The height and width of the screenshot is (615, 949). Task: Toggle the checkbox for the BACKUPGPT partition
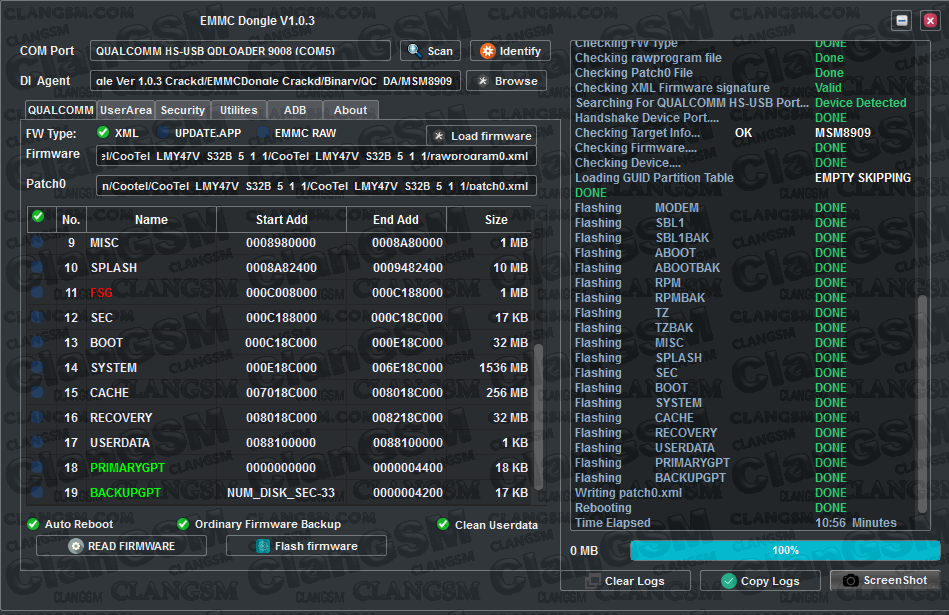tap(37, 492)
